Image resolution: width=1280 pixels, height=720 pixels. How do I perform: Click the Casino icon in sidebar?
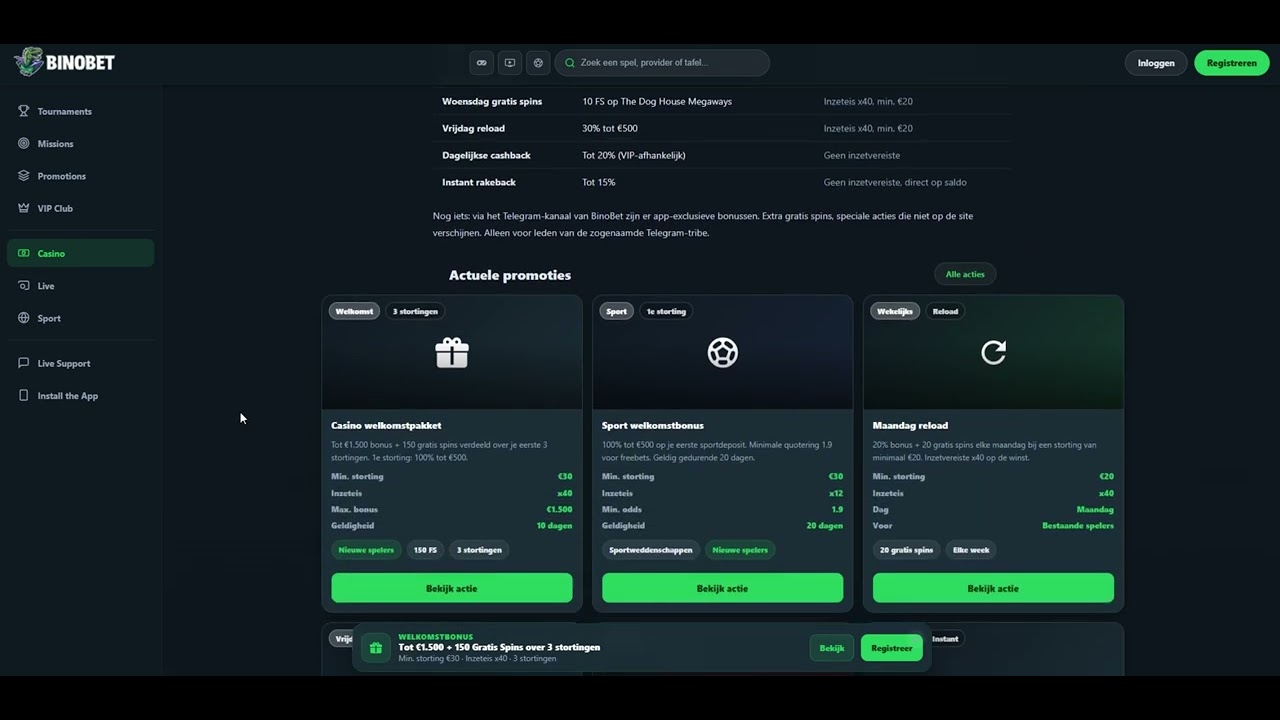(x=24, y=253)
